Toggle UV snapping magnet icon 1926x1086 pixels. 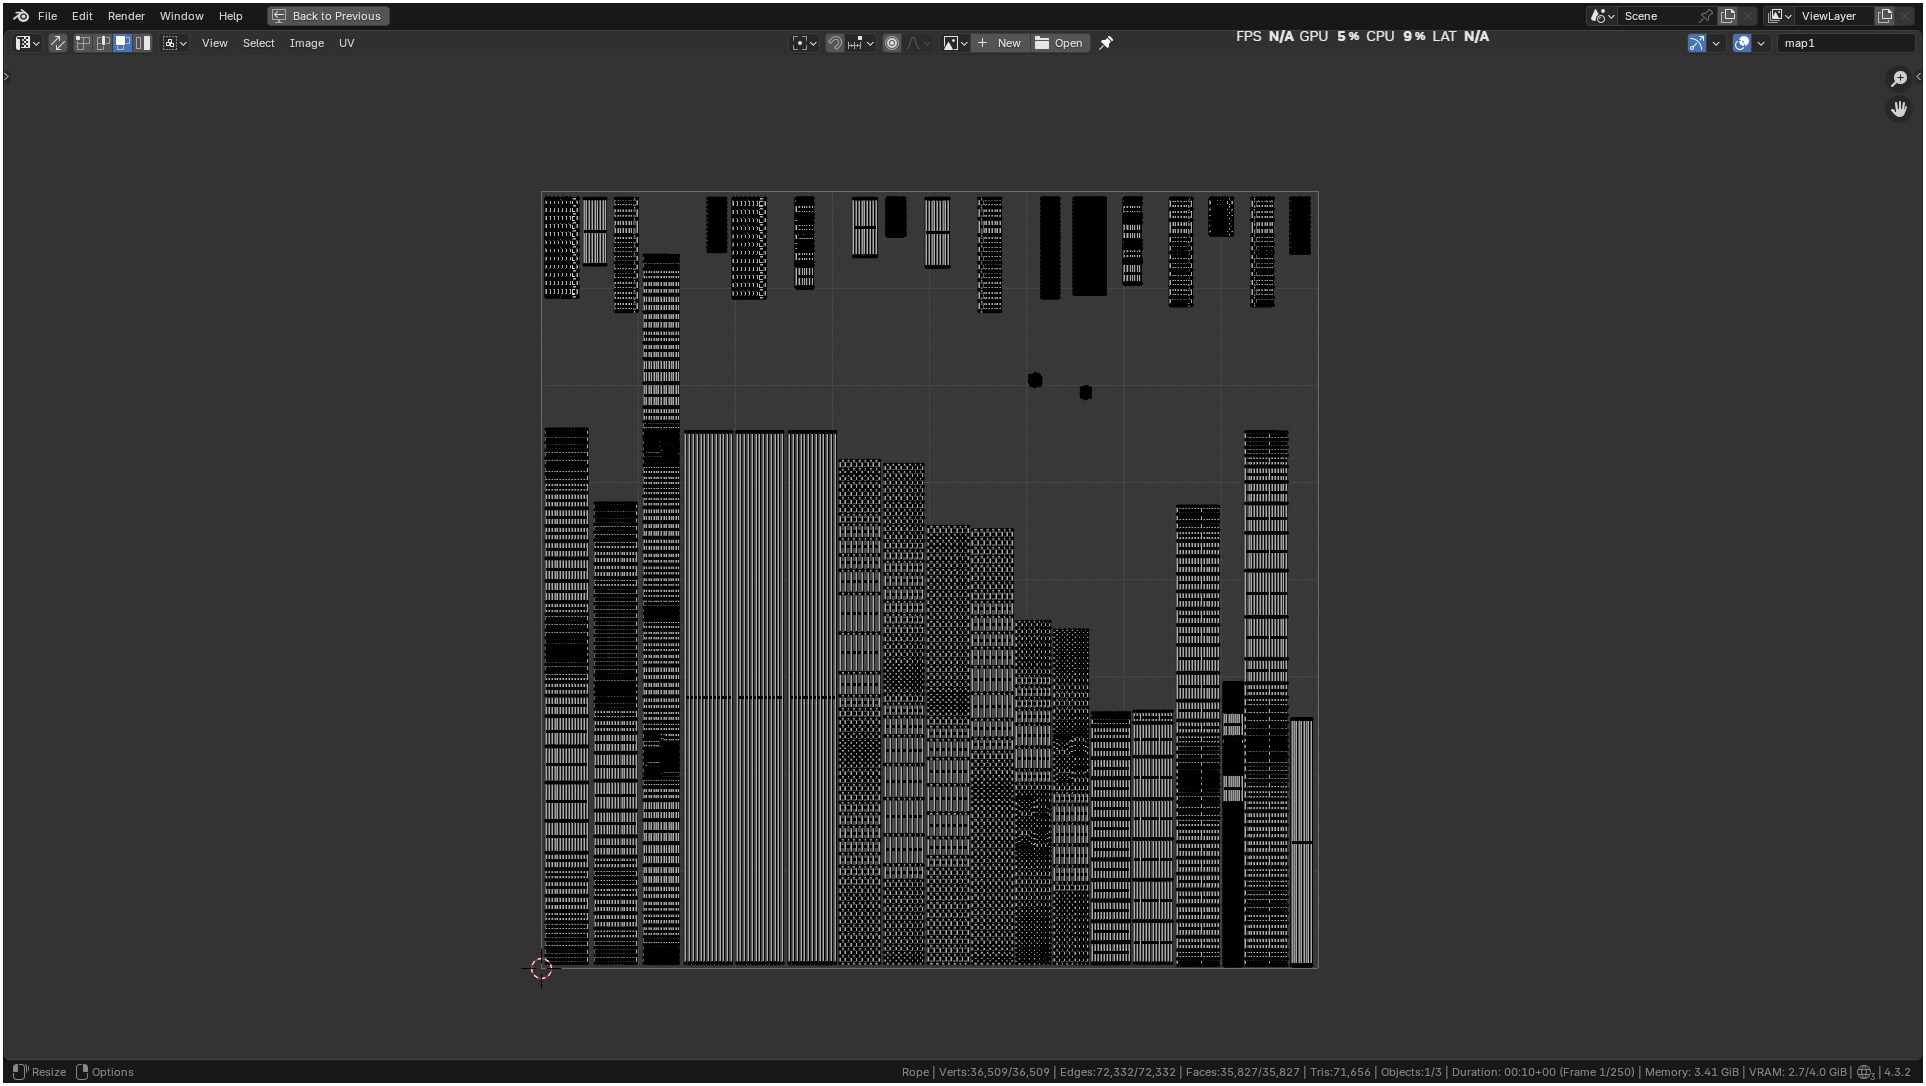(834, 43)
